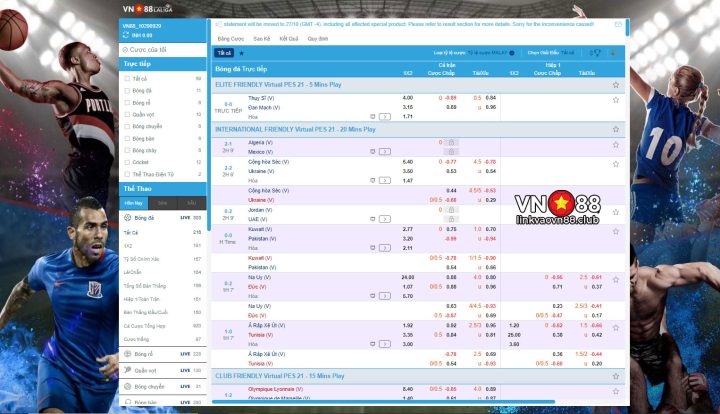
Task: Open the Bảng Cược menu tab
Action: 231,39
